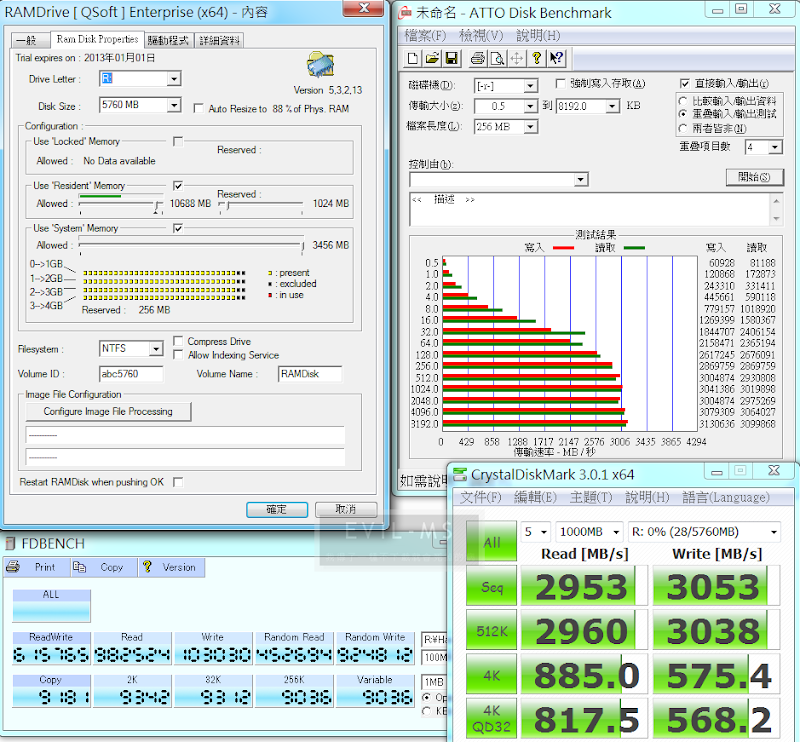
Task: Click CrystalDiskMark 4K QD32 test button
Action: [491, 719]
